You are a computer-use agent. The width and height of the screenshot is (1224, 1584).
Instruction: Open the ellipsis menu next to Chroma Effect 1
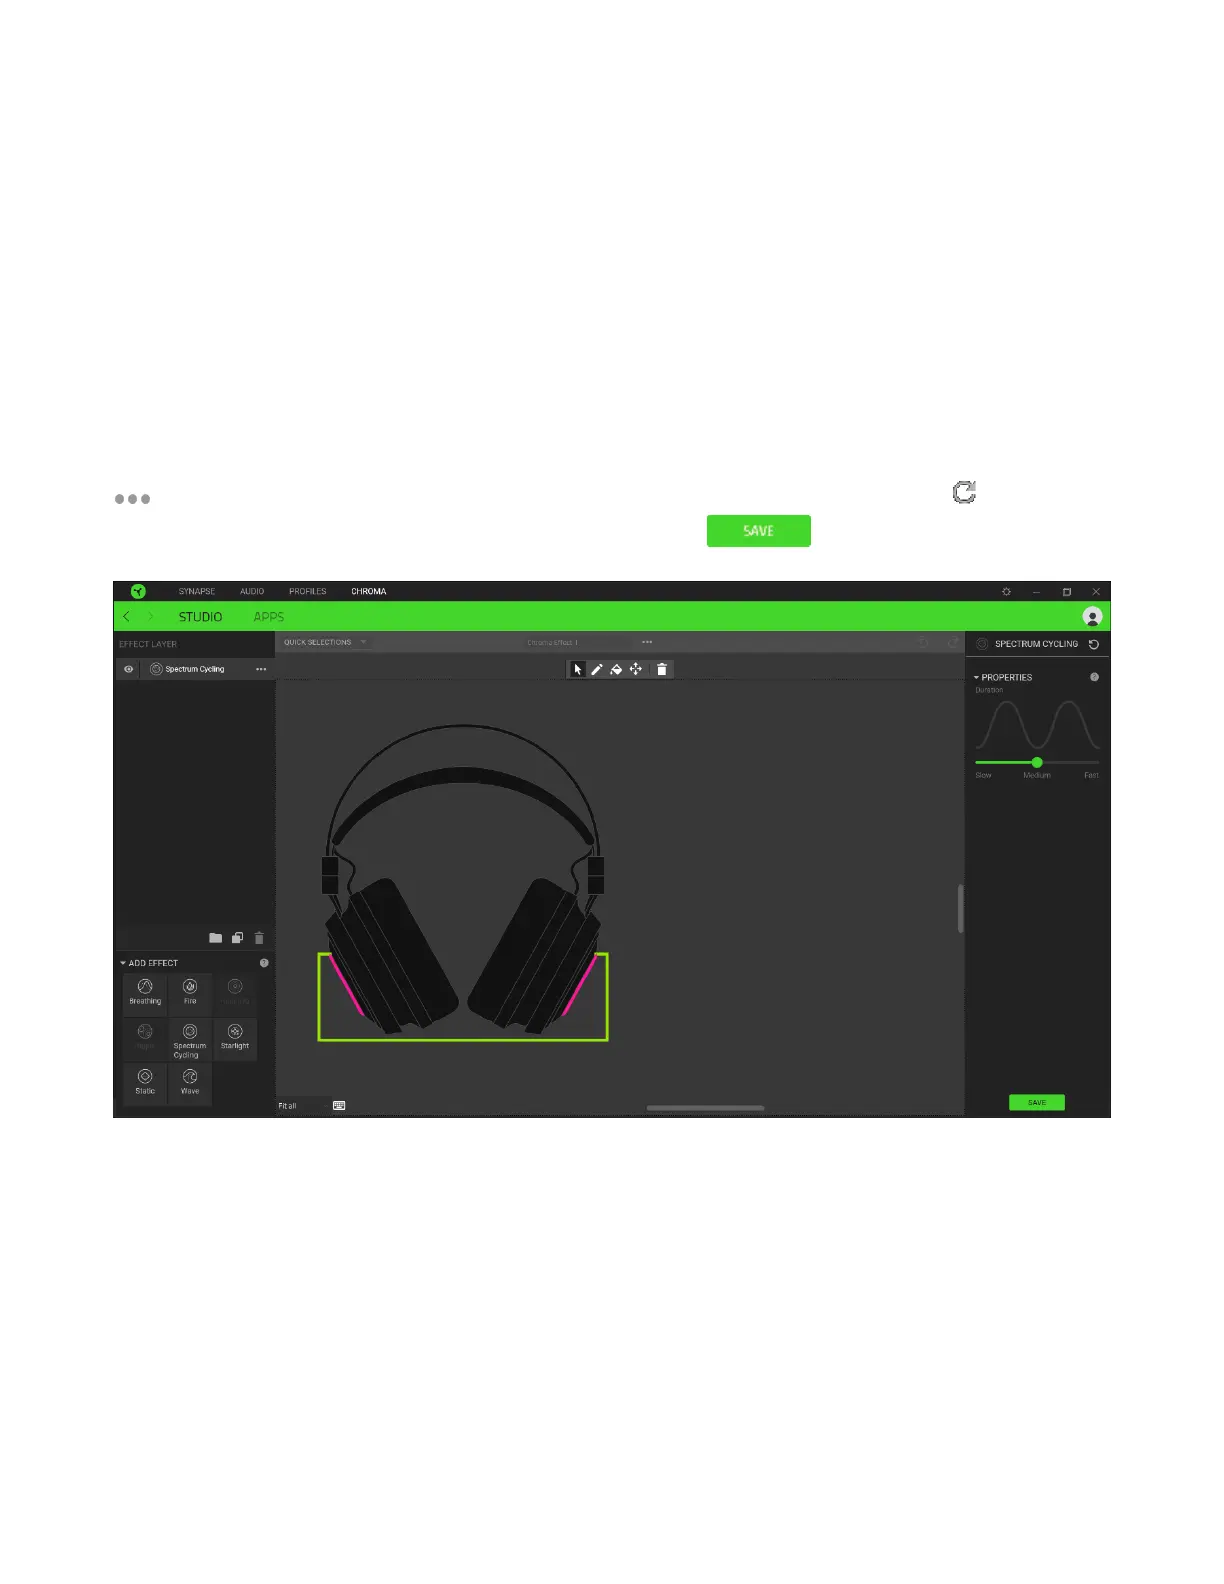click(647, 642)
